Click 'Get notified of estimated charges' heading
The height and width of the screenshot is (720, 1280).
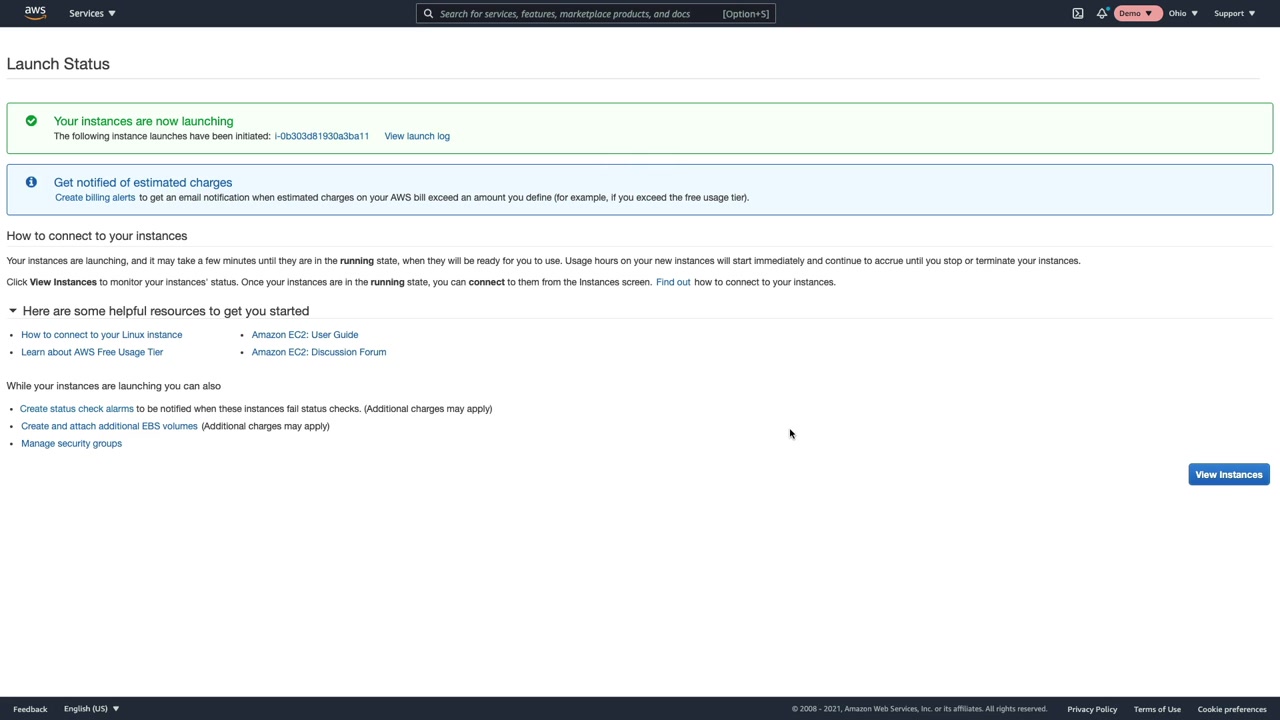point(143,182)
